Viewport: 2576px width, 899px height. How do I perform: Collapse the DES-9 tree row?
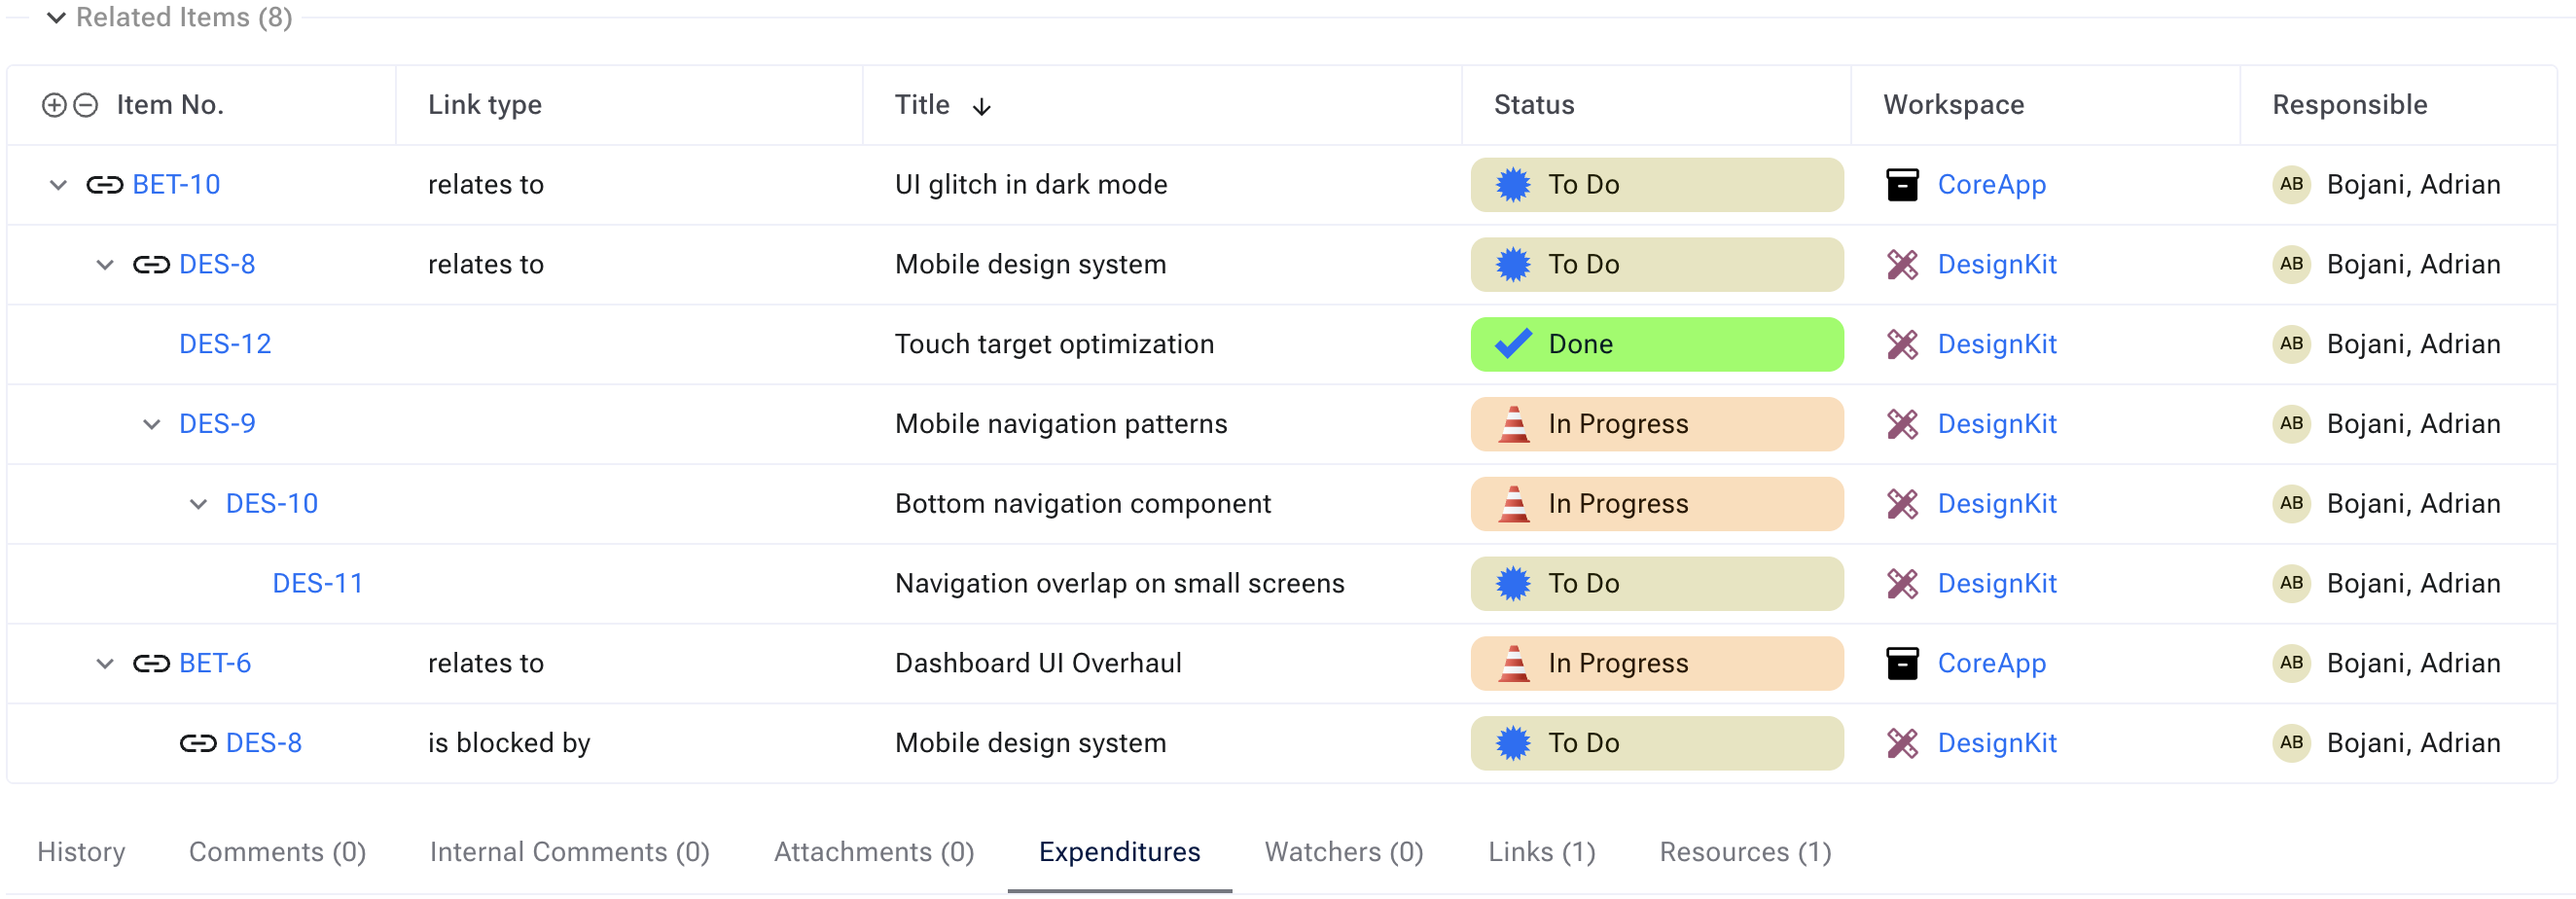(x=151, y=424)
